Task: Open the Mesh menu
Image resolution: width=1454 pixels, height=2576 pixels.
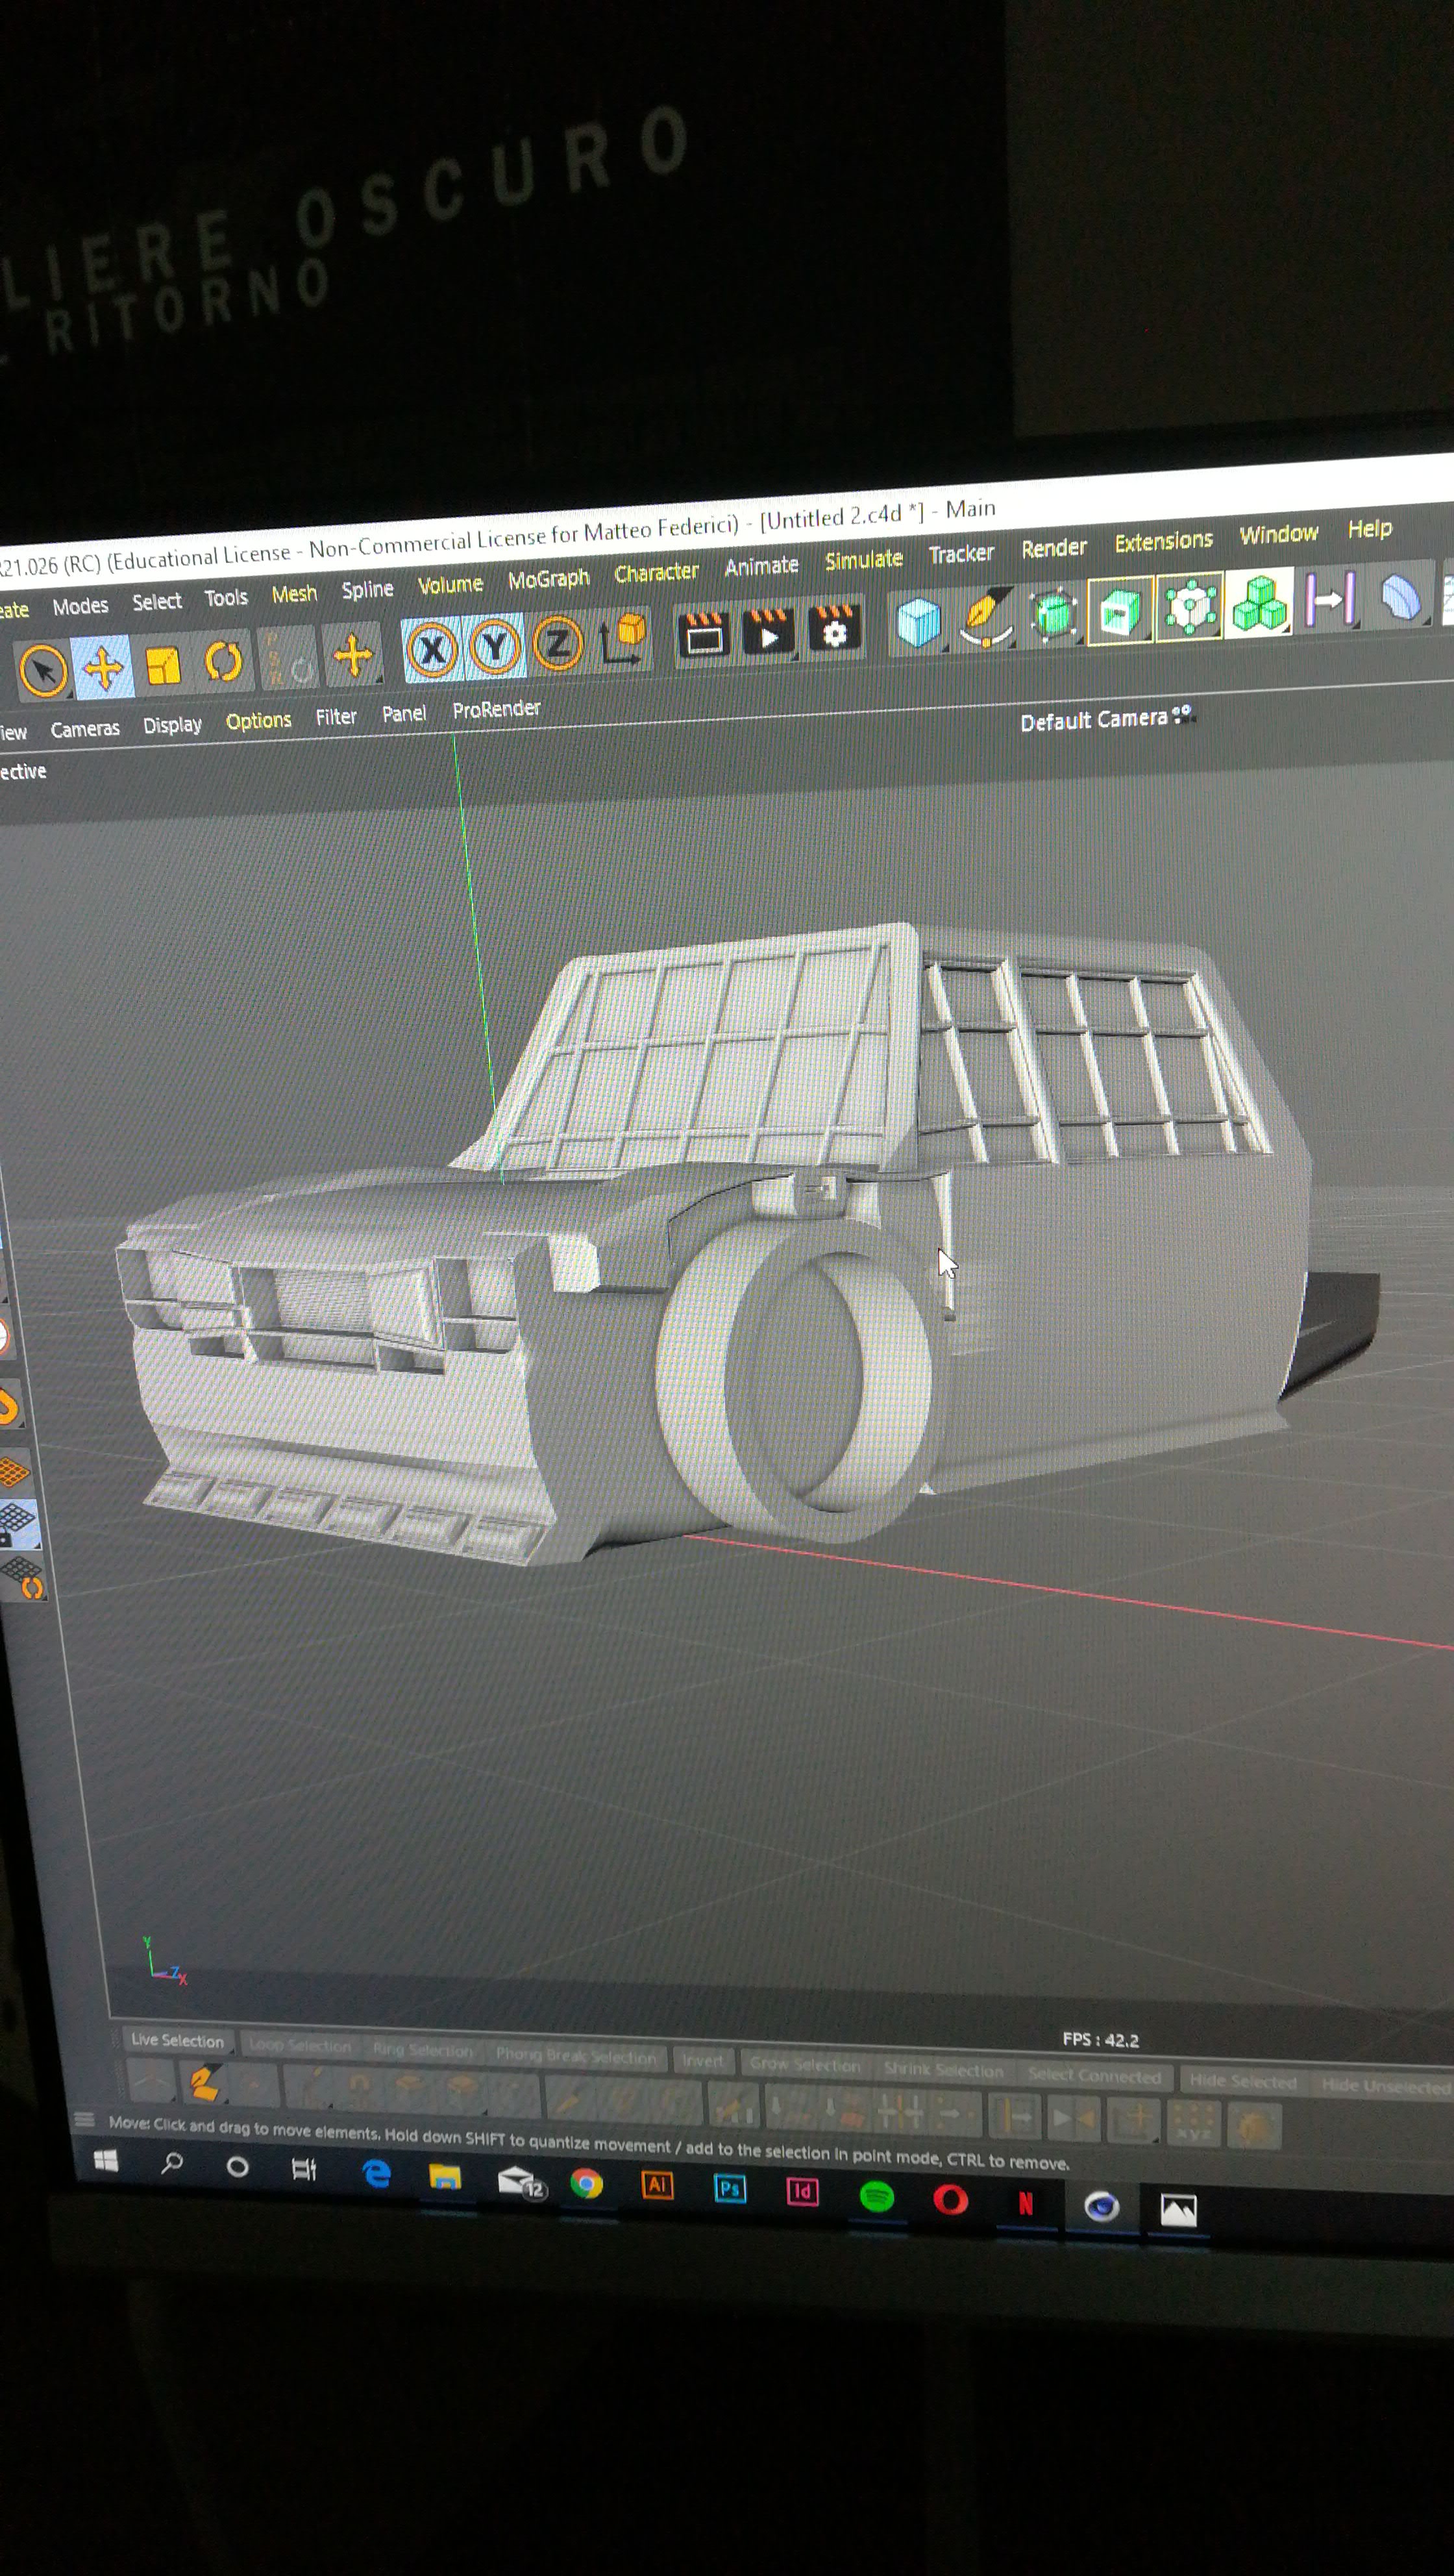Action: (294, 594)
